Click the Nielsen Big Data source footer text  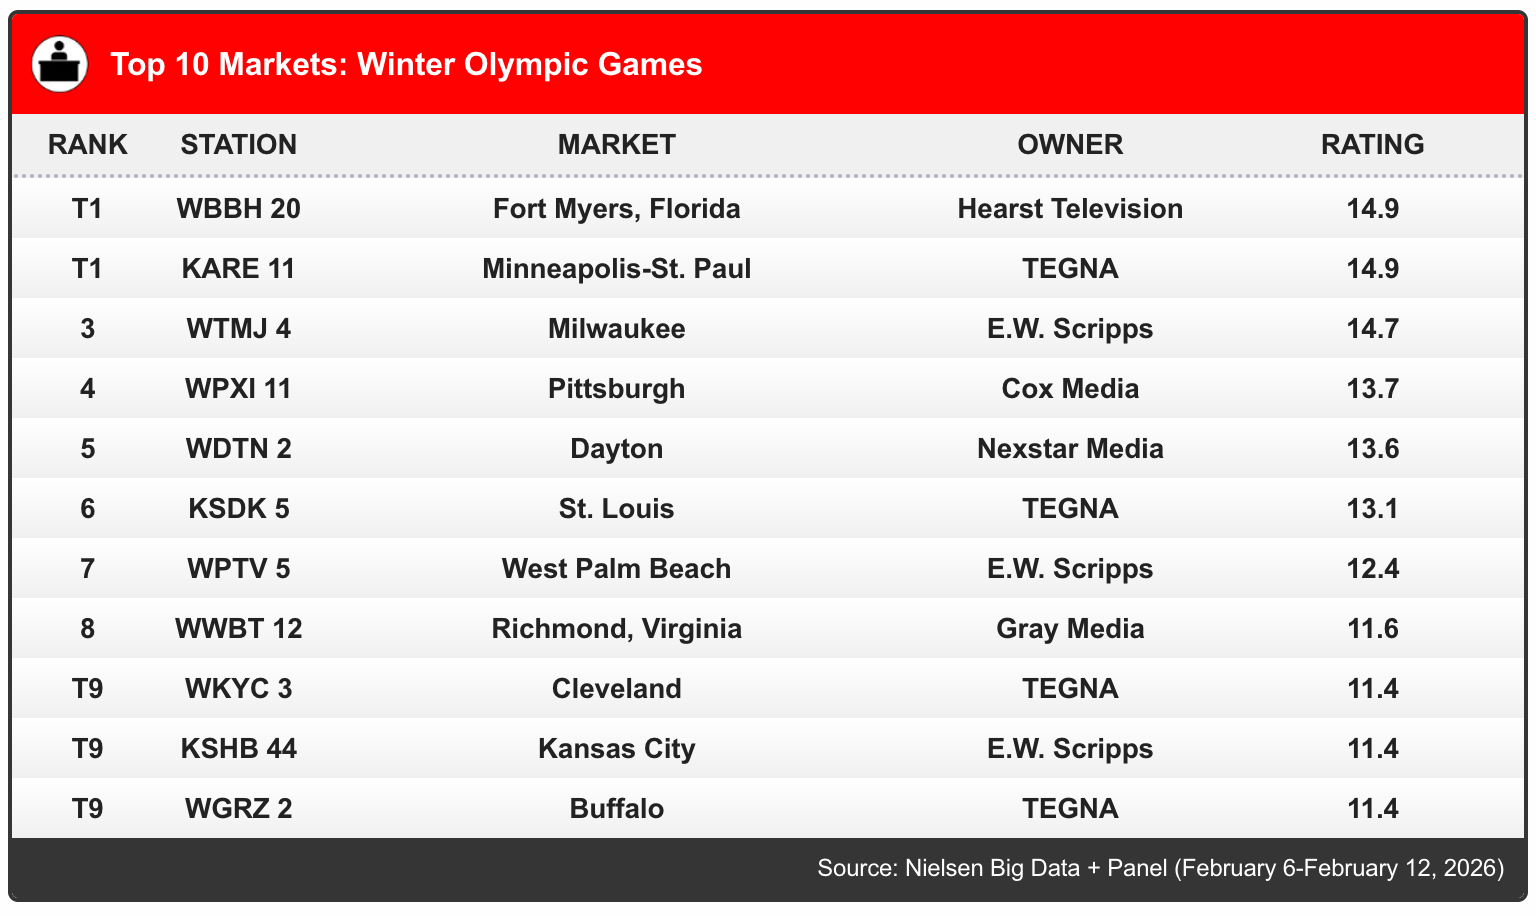(x=1160, y=867)
